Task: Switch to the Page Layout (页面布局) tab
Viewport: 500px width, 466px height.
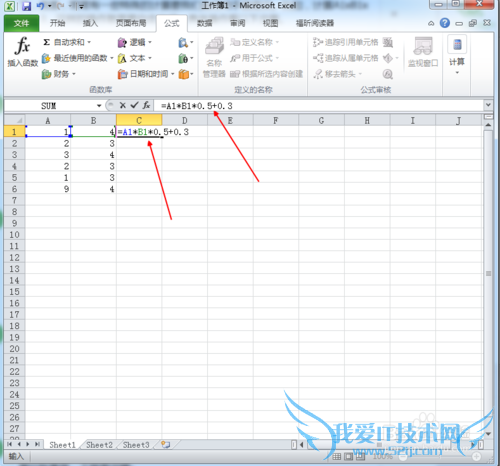Action: 131,23
